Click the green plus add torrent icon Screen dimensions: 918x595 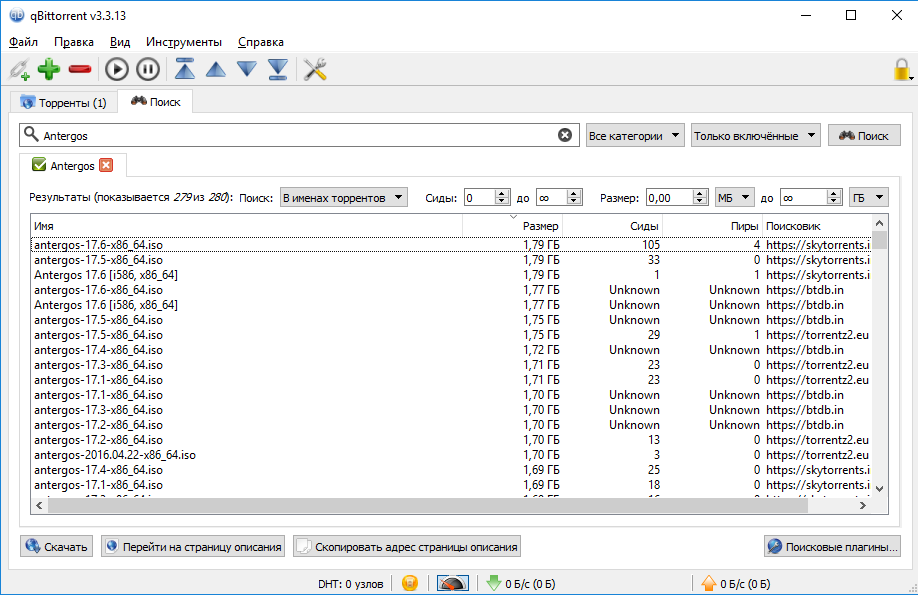(x=48, y=69)
